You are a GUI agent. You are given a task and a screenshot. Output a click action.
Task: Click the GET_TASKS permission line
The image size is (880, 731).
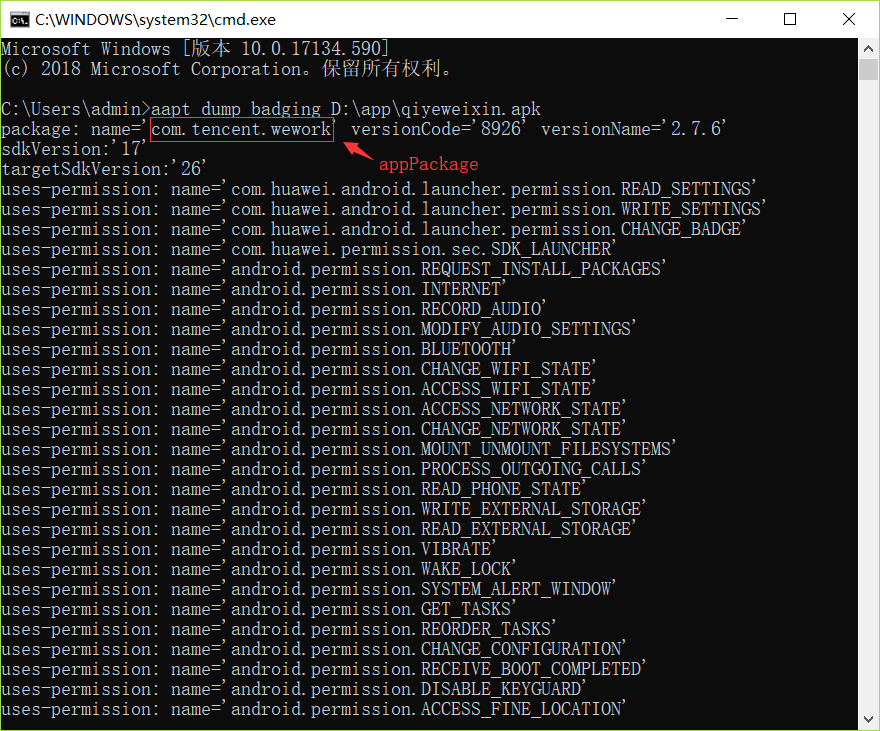(258, 609)
